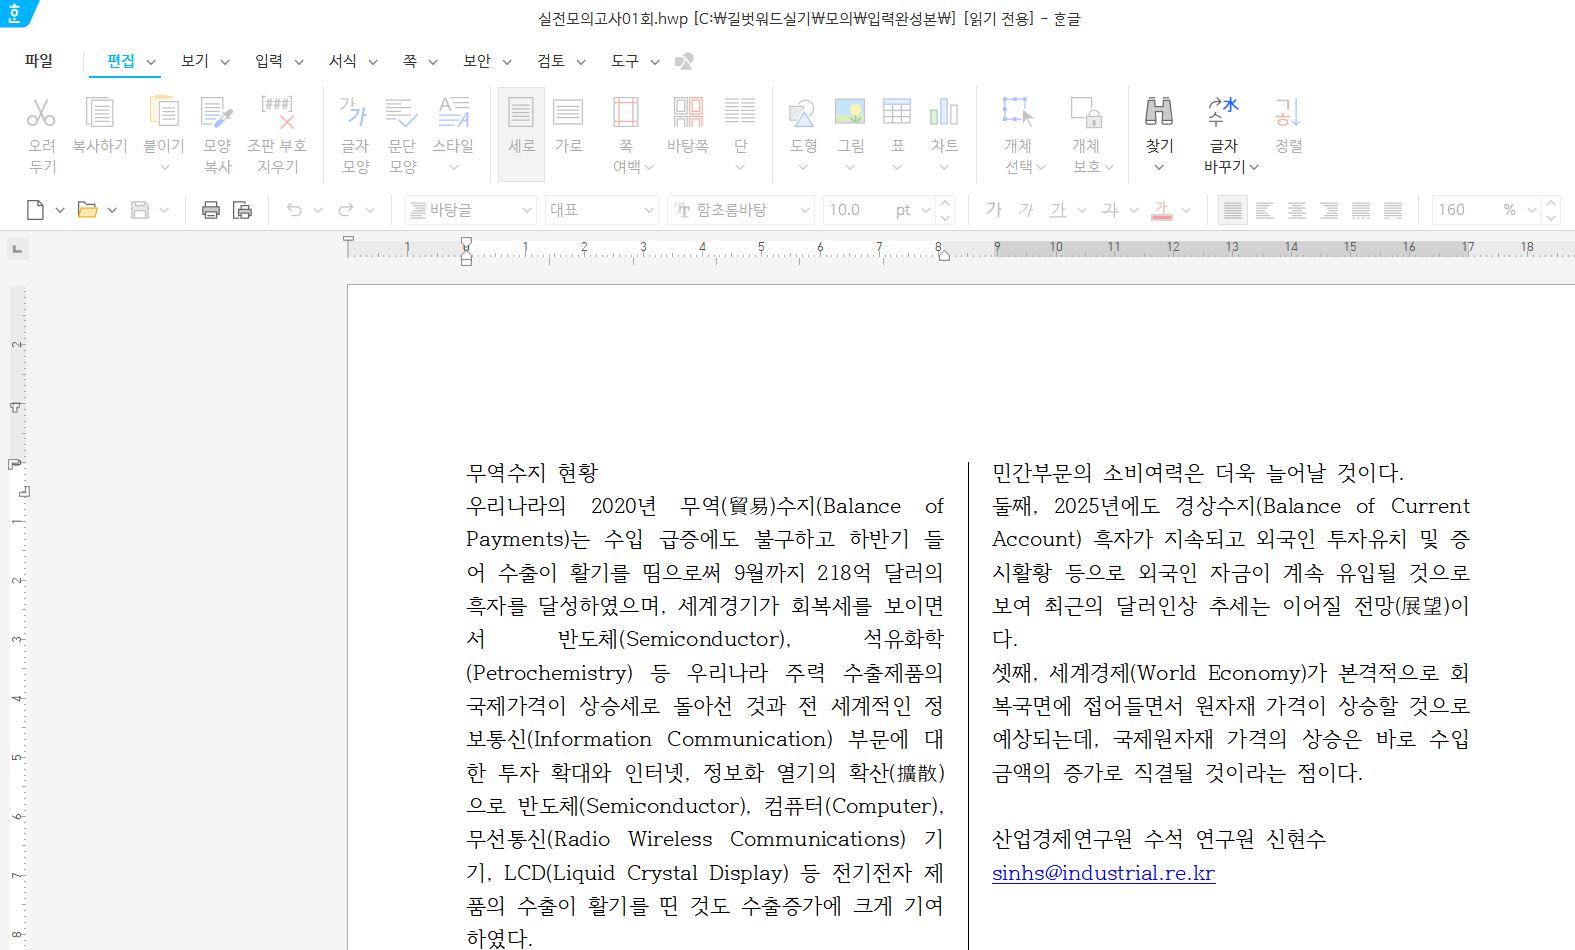Open Print Preview from the toolbar
1575x950 pixels.
tap(242, 210)
